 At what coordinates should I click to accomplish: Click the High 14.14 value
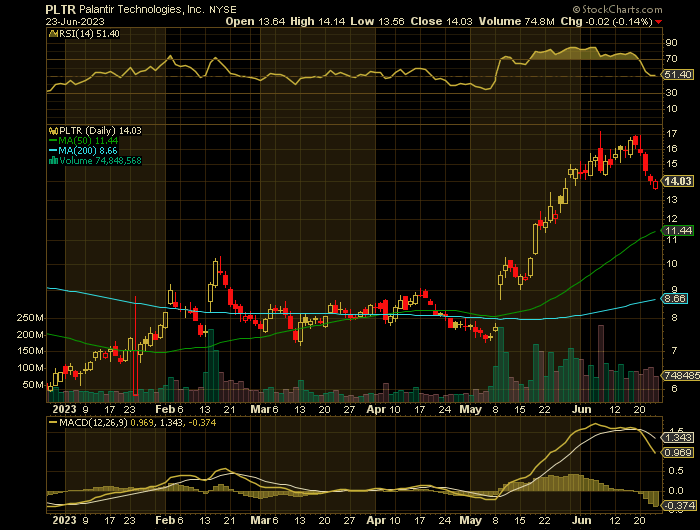coord(317,21)
